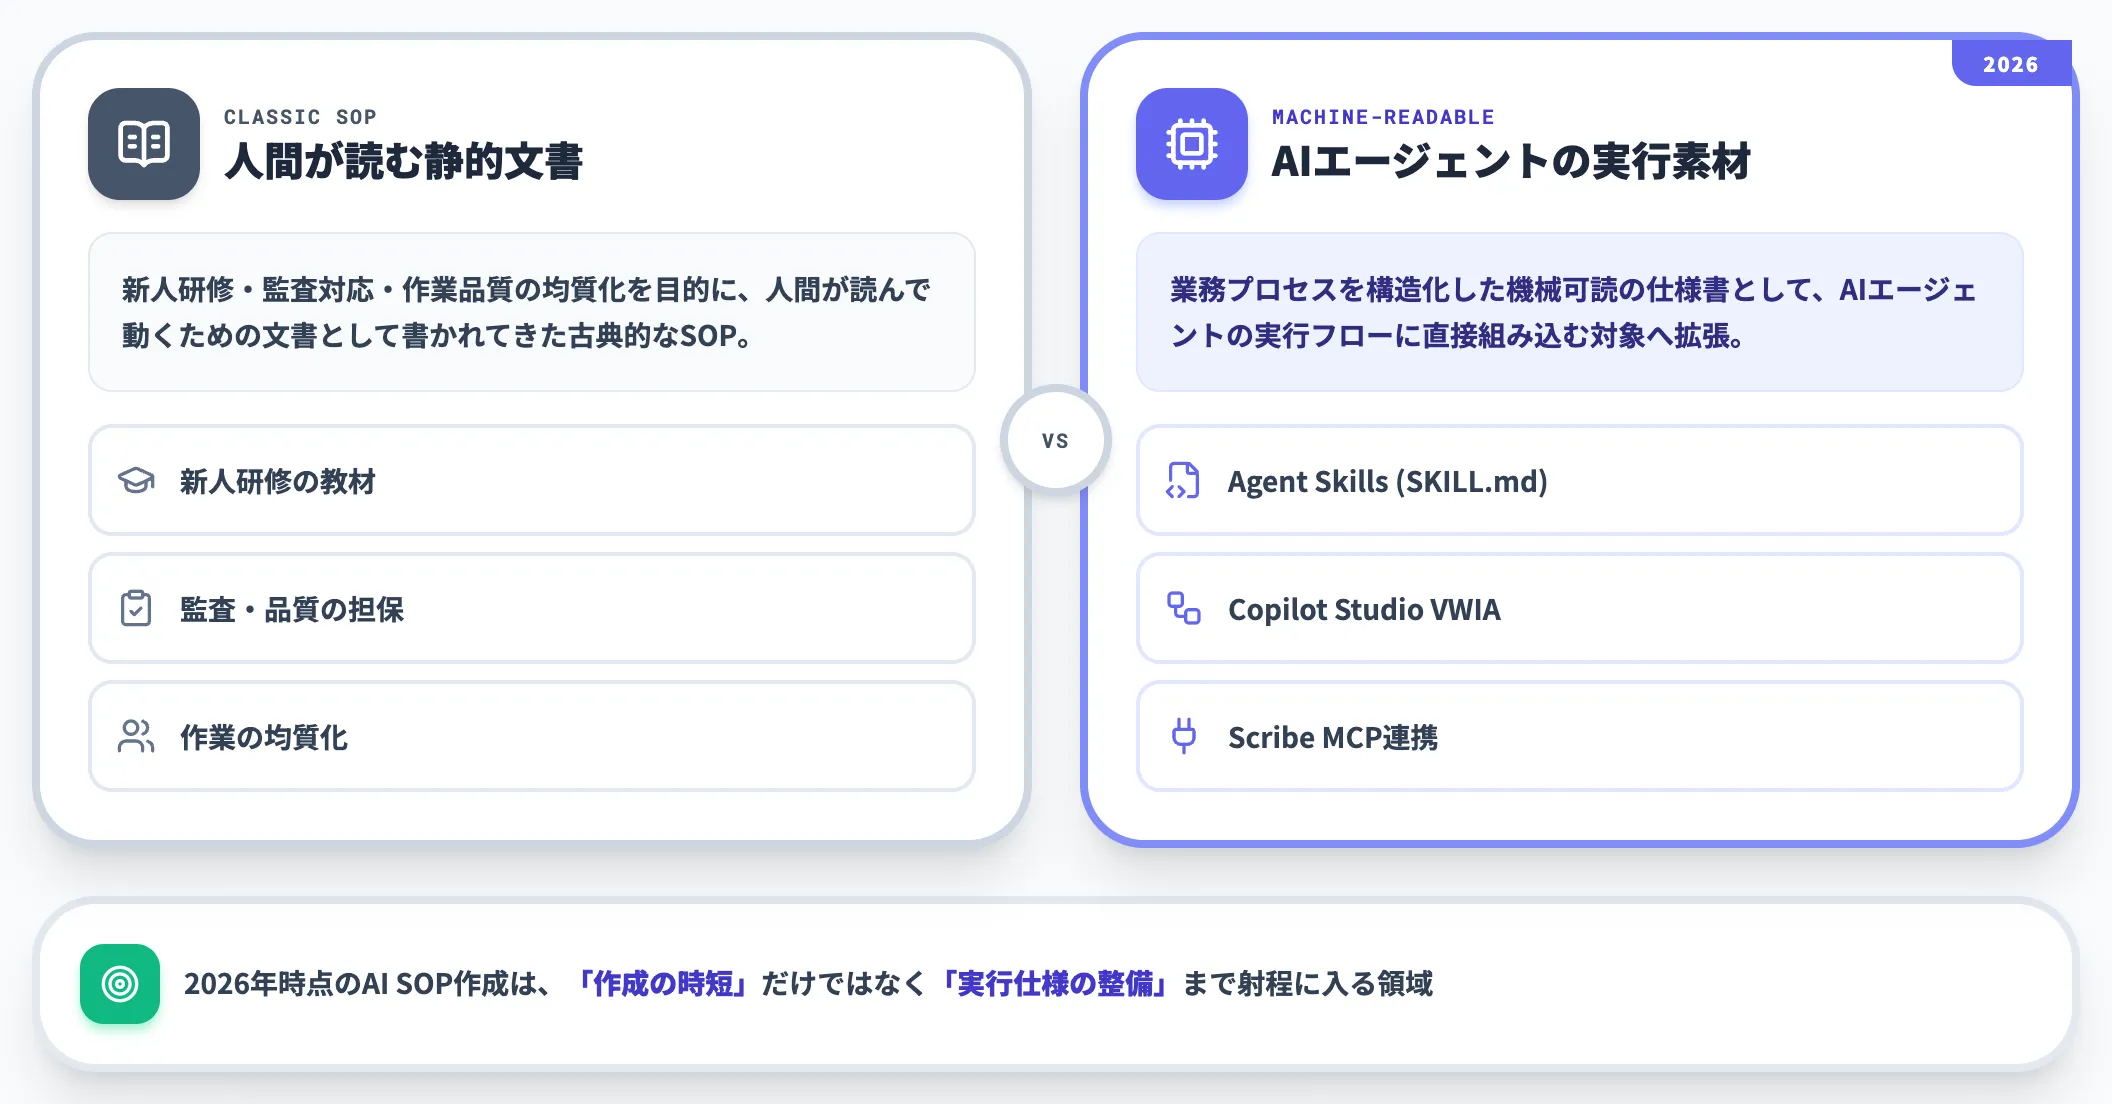Select the 監査・品質の担保 row
2112x1104 pixels.
[532, 608]
